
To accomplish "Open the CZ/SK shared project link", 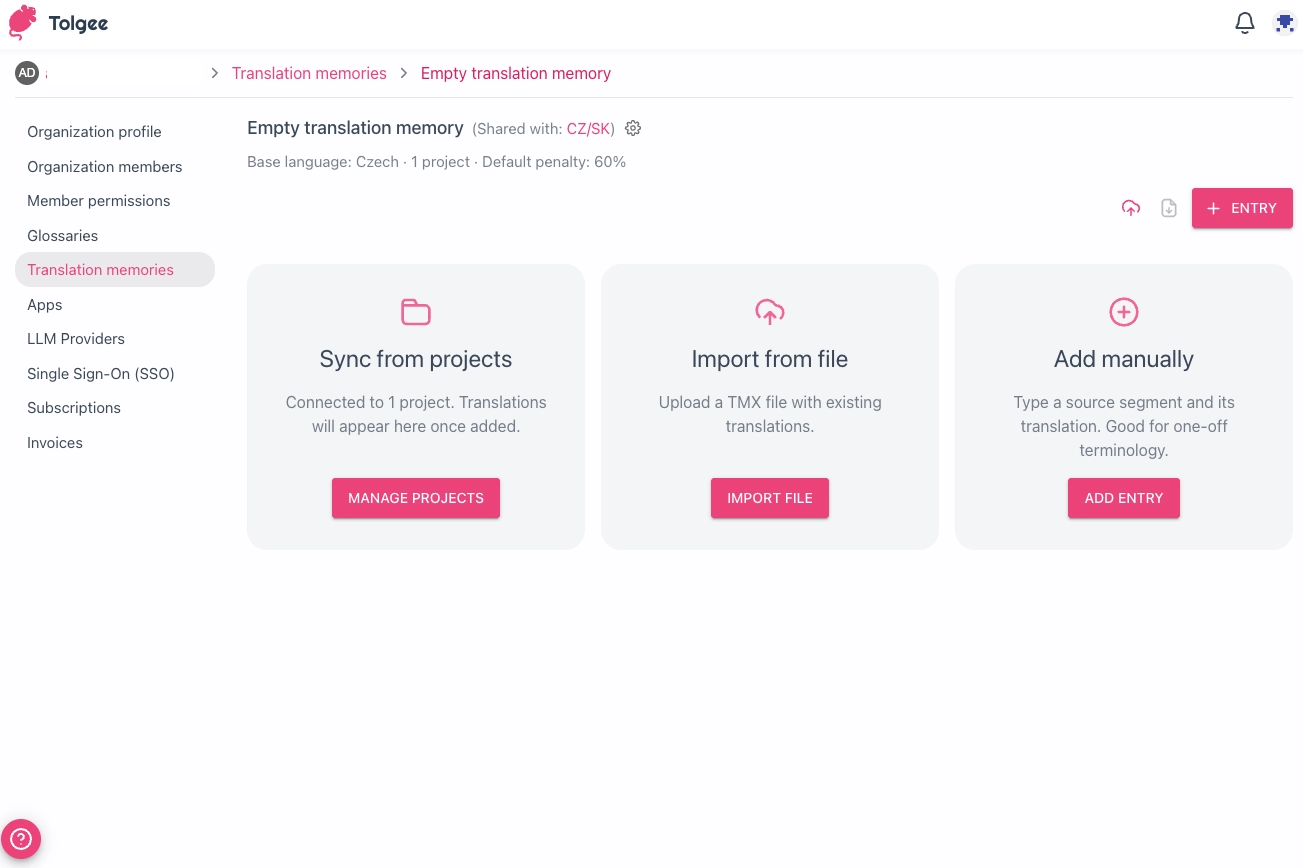I will (588, 129).
